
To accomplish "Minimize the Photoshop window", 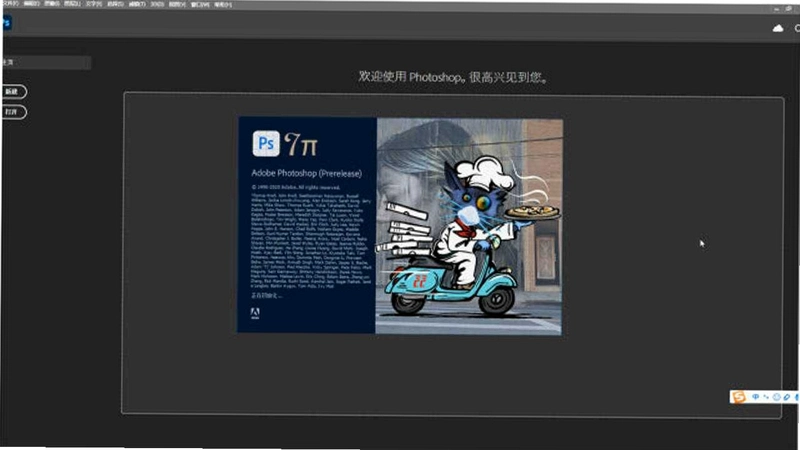I will tap(776, 9).
